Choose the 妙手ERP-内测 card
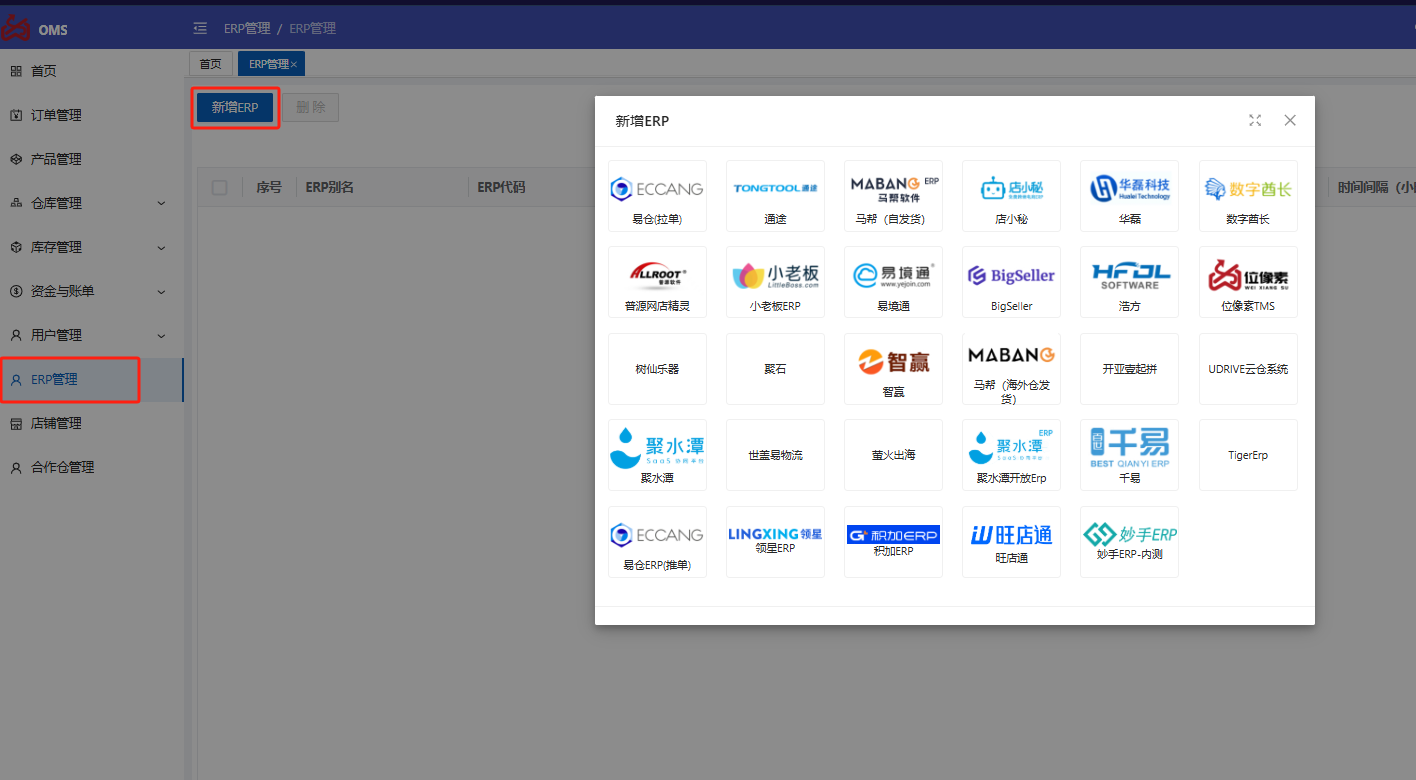 (1129, 542)
